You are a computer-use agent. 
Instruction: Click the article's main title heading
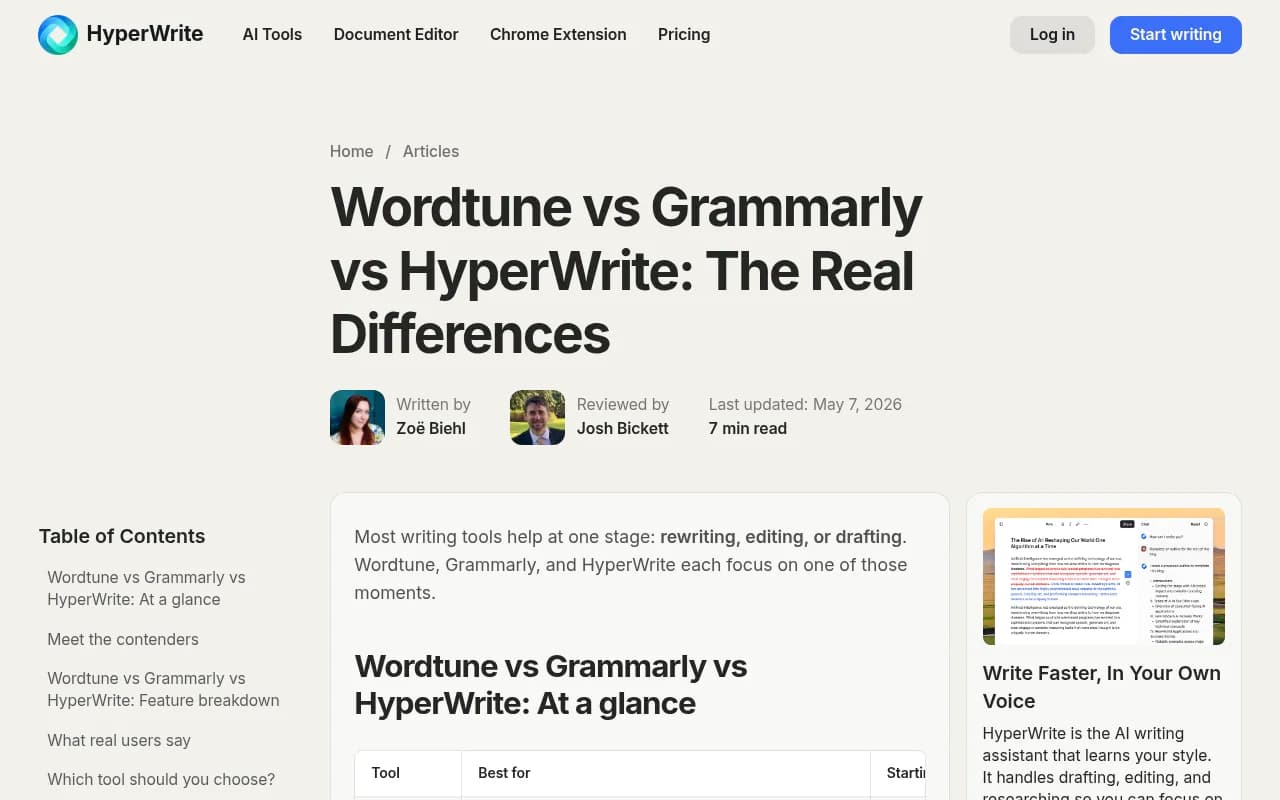(x=626, y=270)
